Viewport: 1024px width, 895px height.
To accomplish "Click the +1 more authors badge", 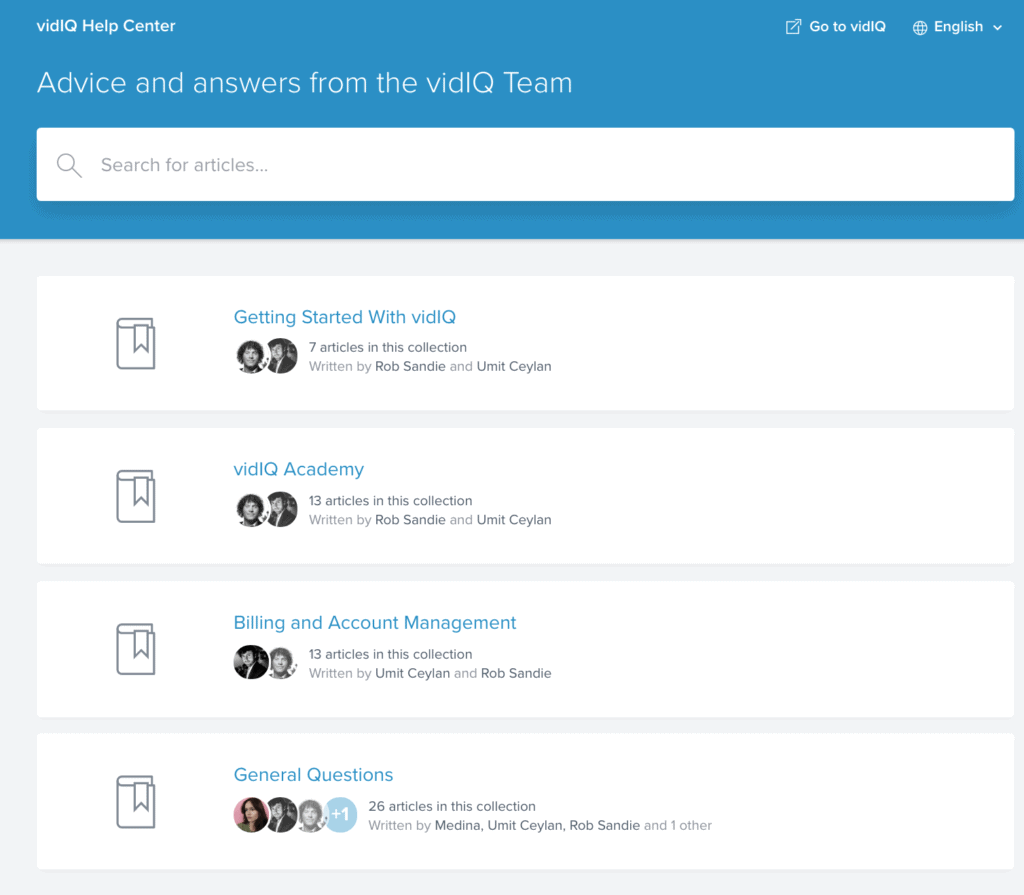I will 341,815.
